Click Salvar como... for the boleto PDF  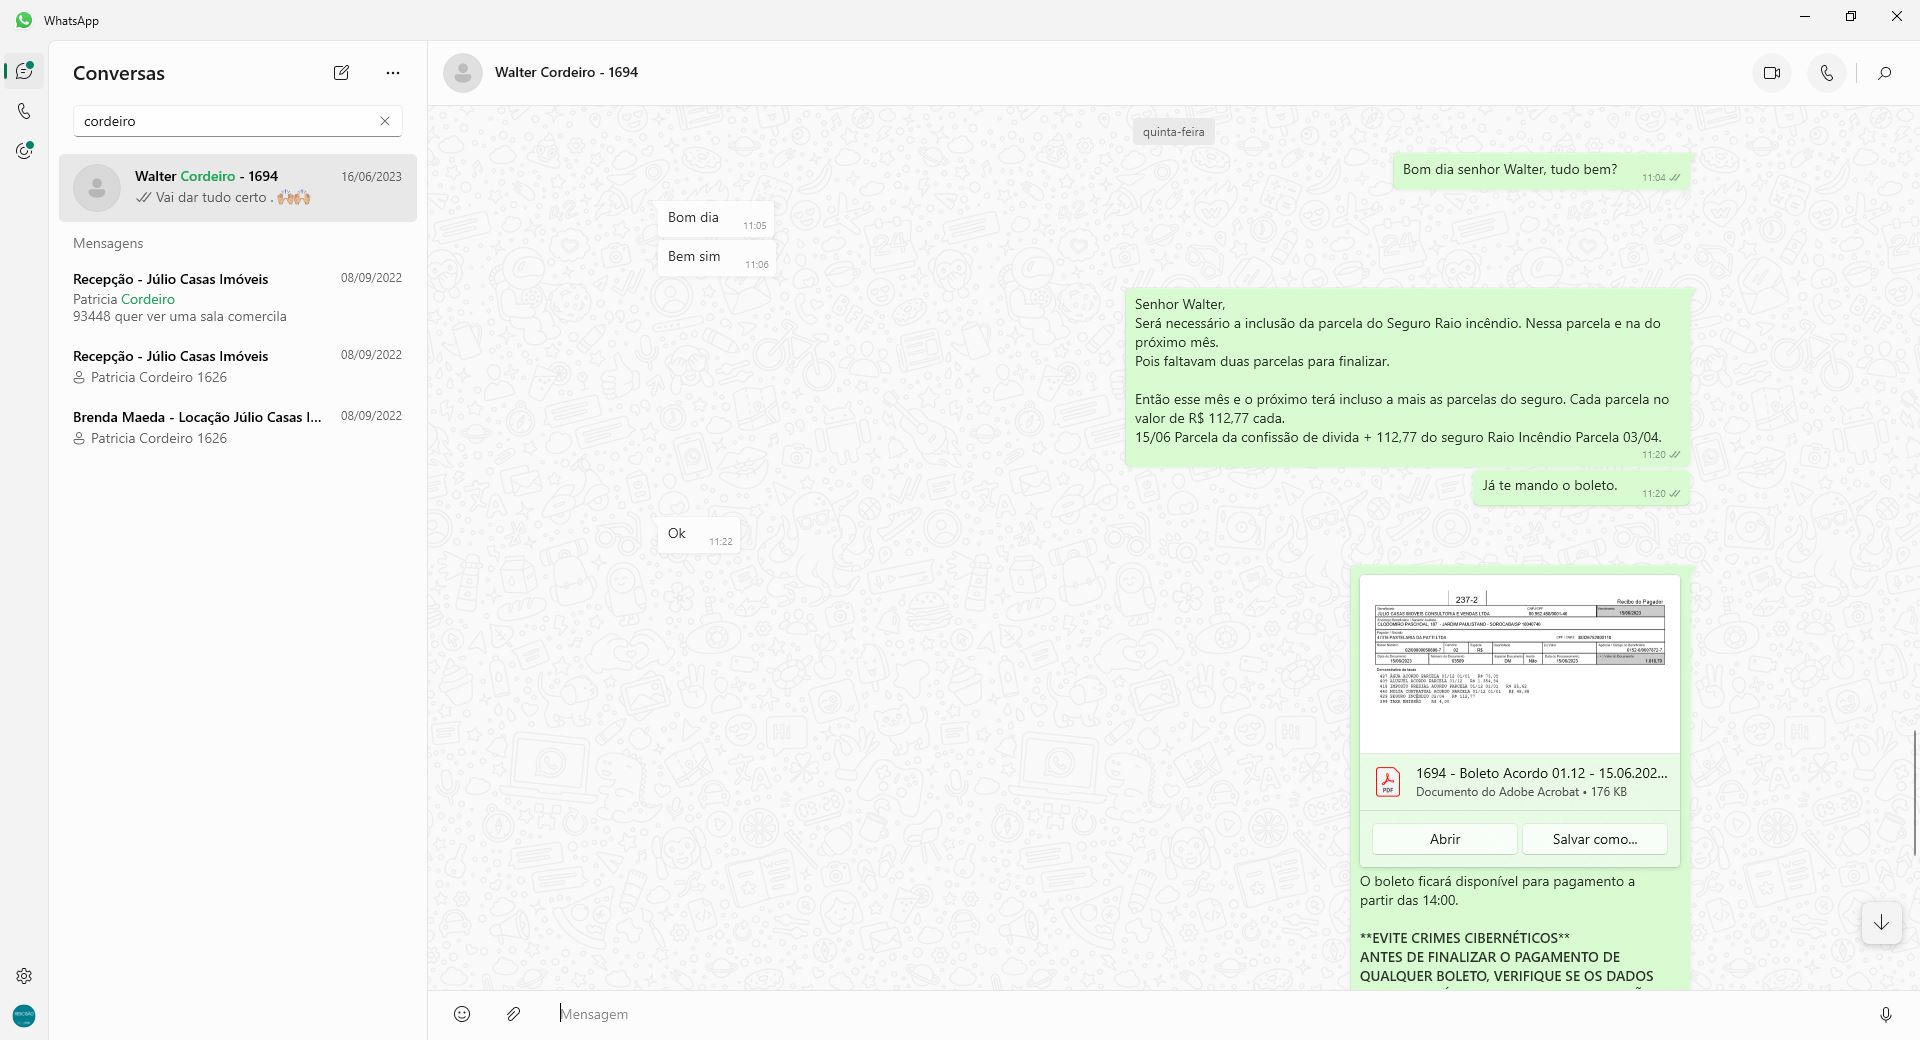click(1594, 839)
